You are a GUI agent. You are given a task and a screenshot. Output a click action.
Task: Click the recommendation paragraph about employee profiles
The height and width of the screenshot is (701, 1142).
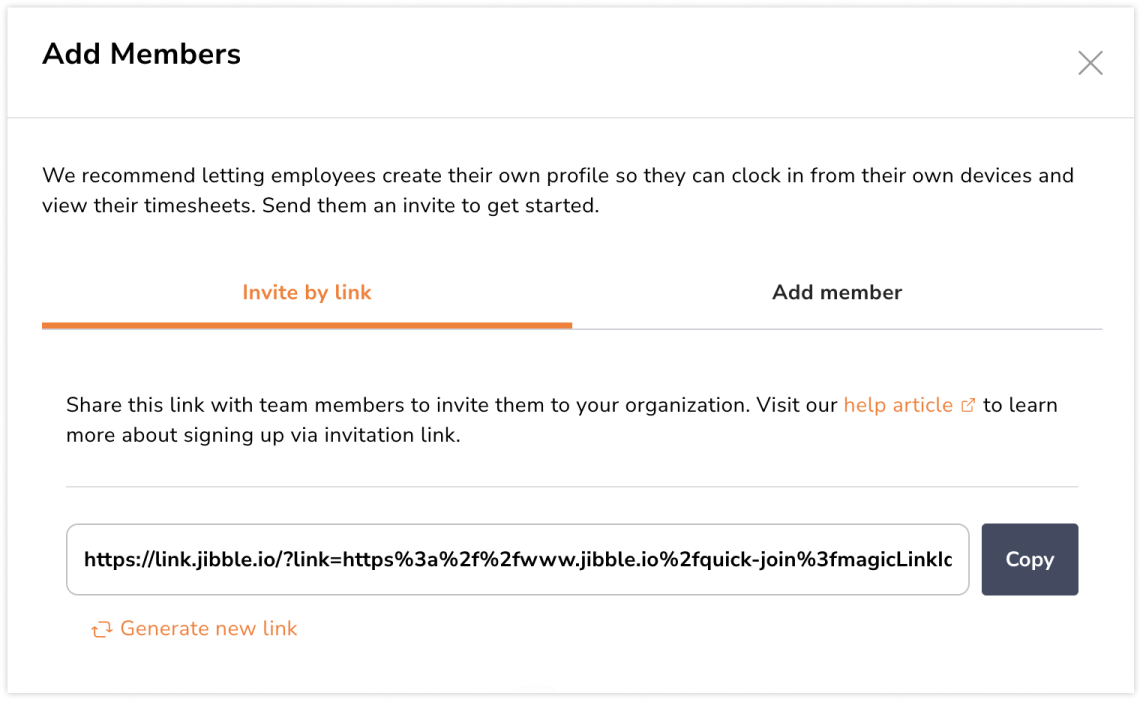[x=557, y=176]
